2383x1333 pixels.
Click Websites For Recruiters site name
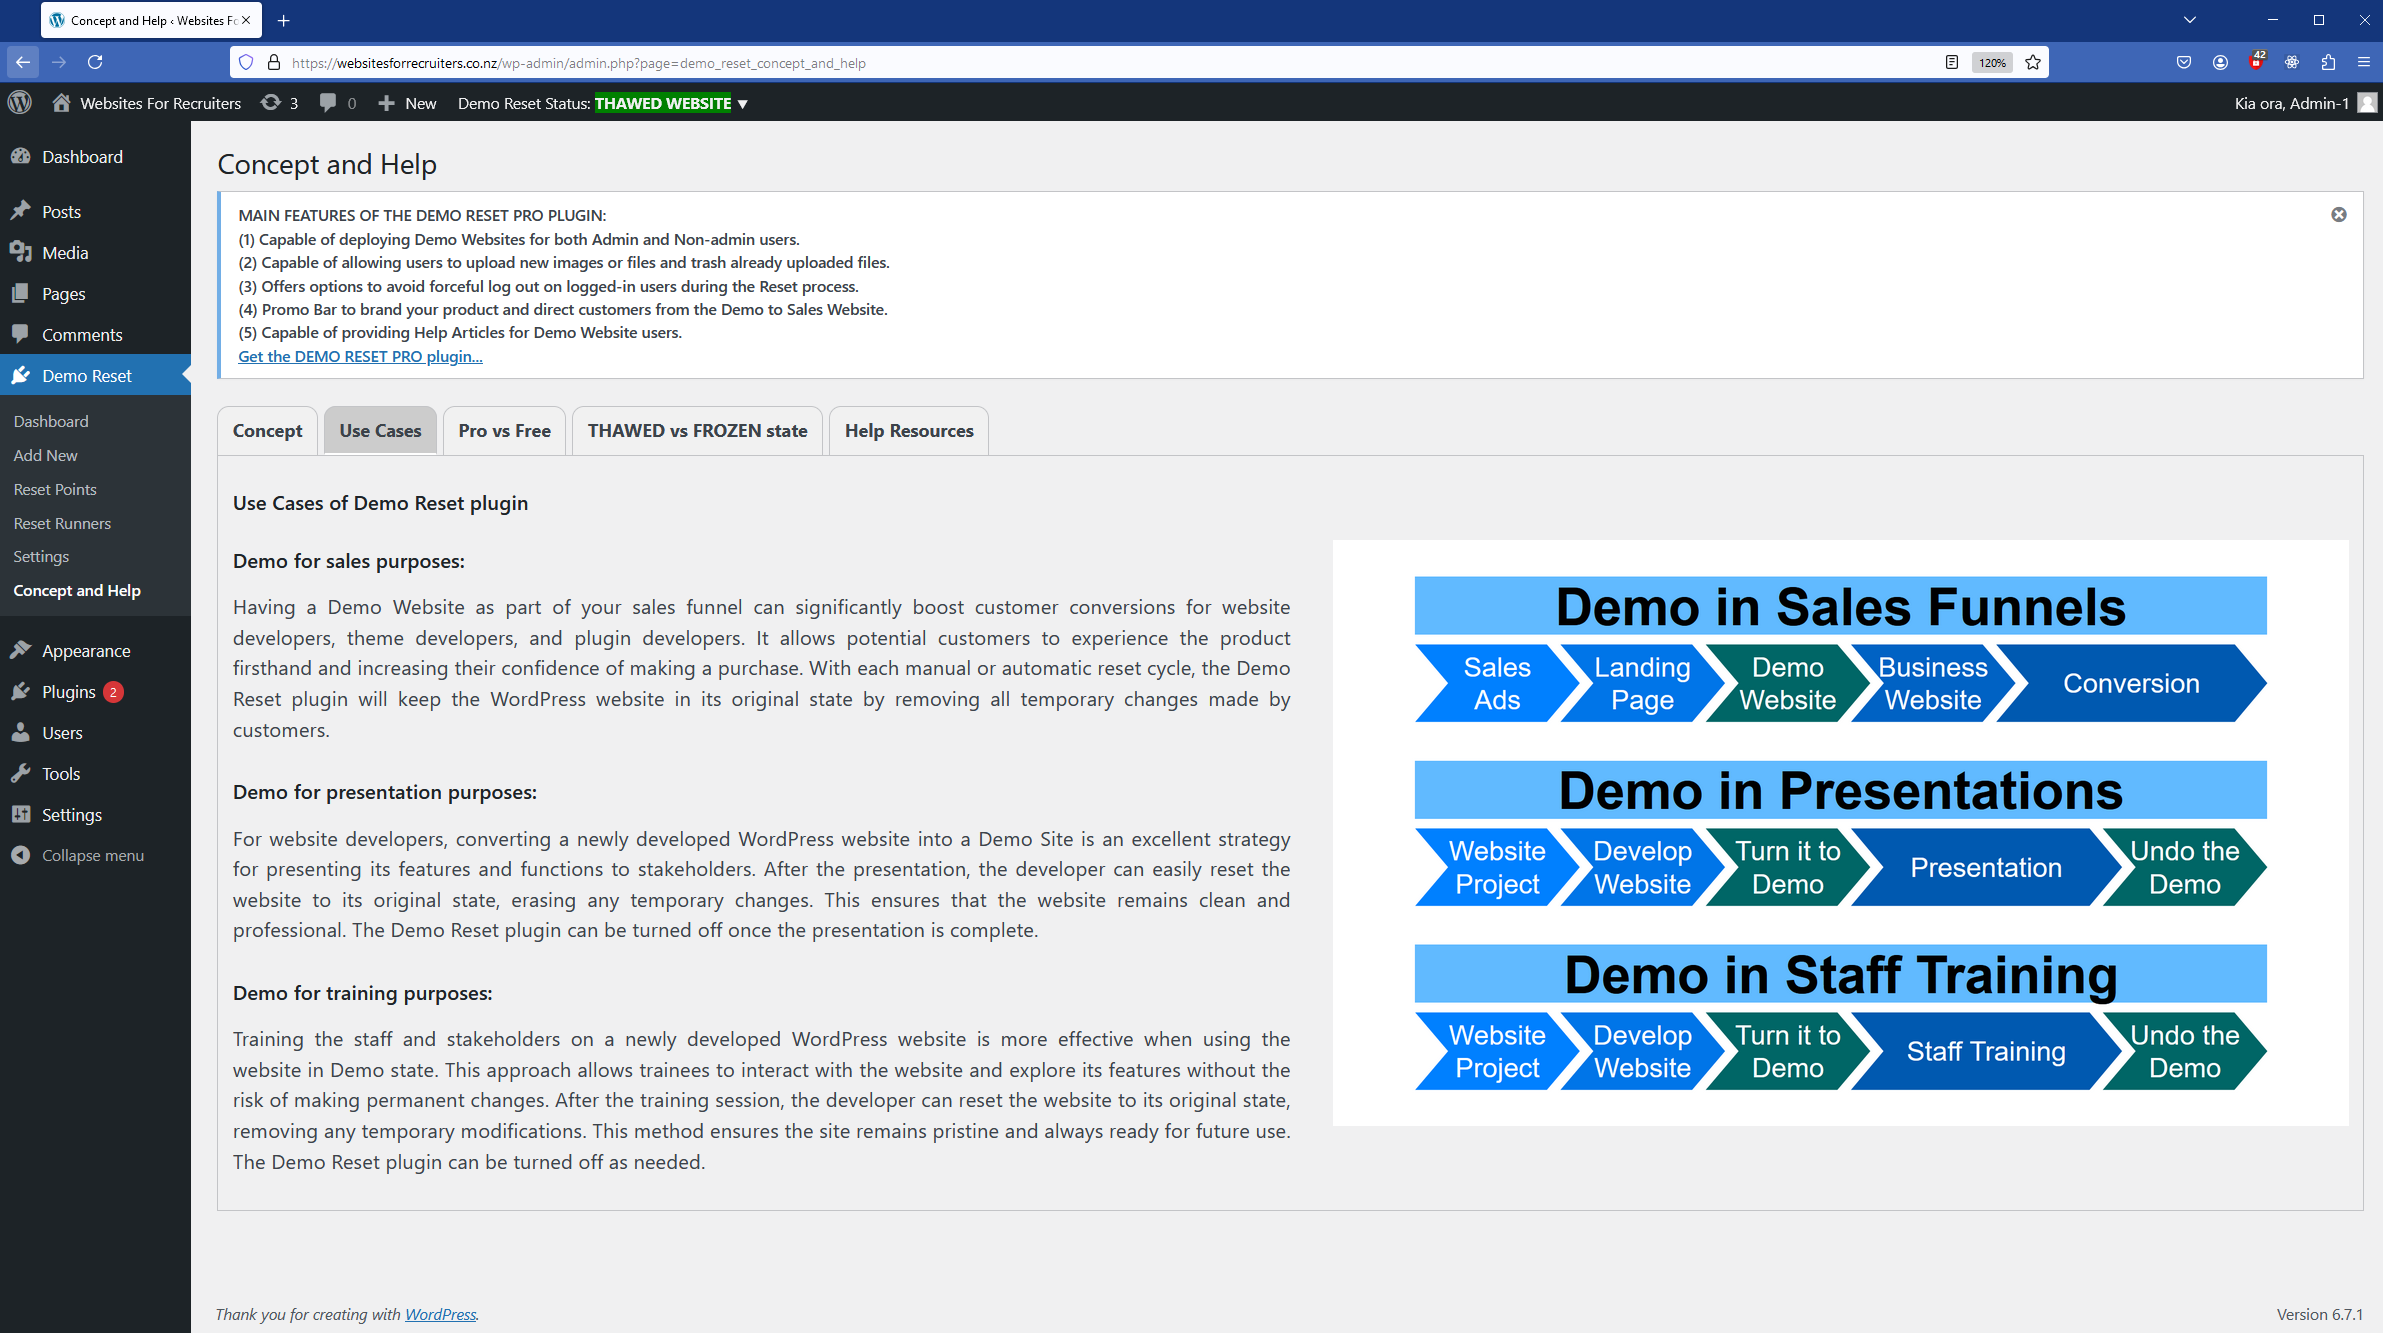coord(160,103)
